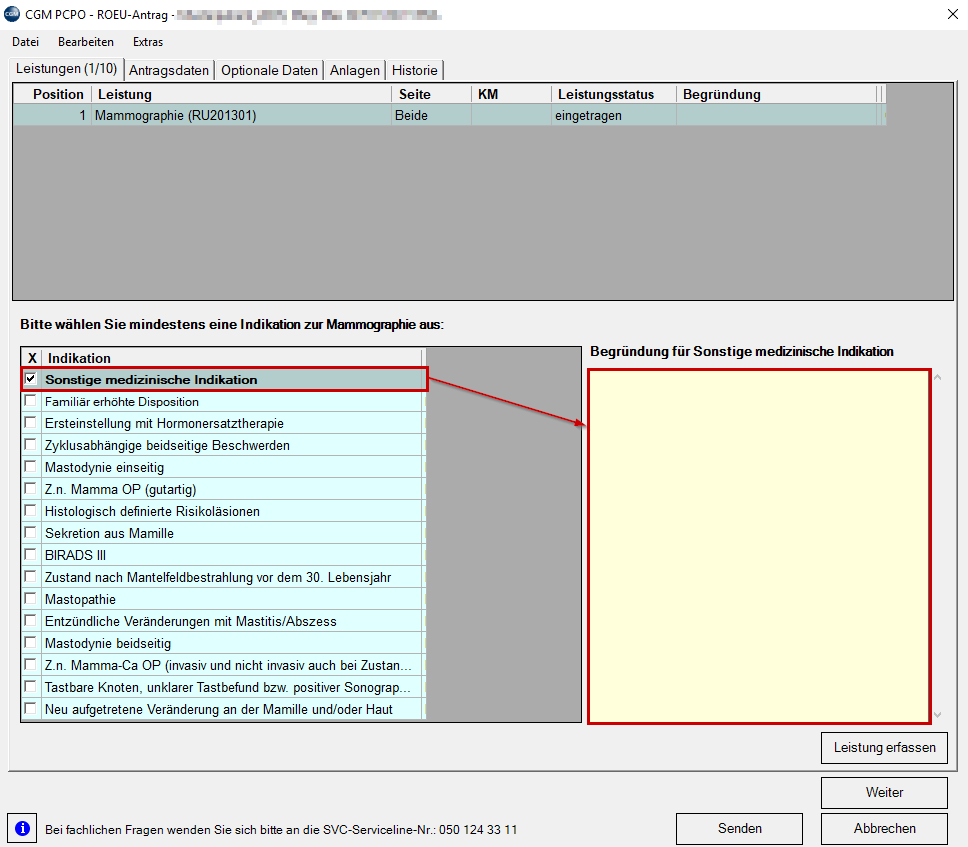Check Zustand nach Mantelfeldbestrahlung checkbox
Screen dimensions: 968x847
point(30,577)
